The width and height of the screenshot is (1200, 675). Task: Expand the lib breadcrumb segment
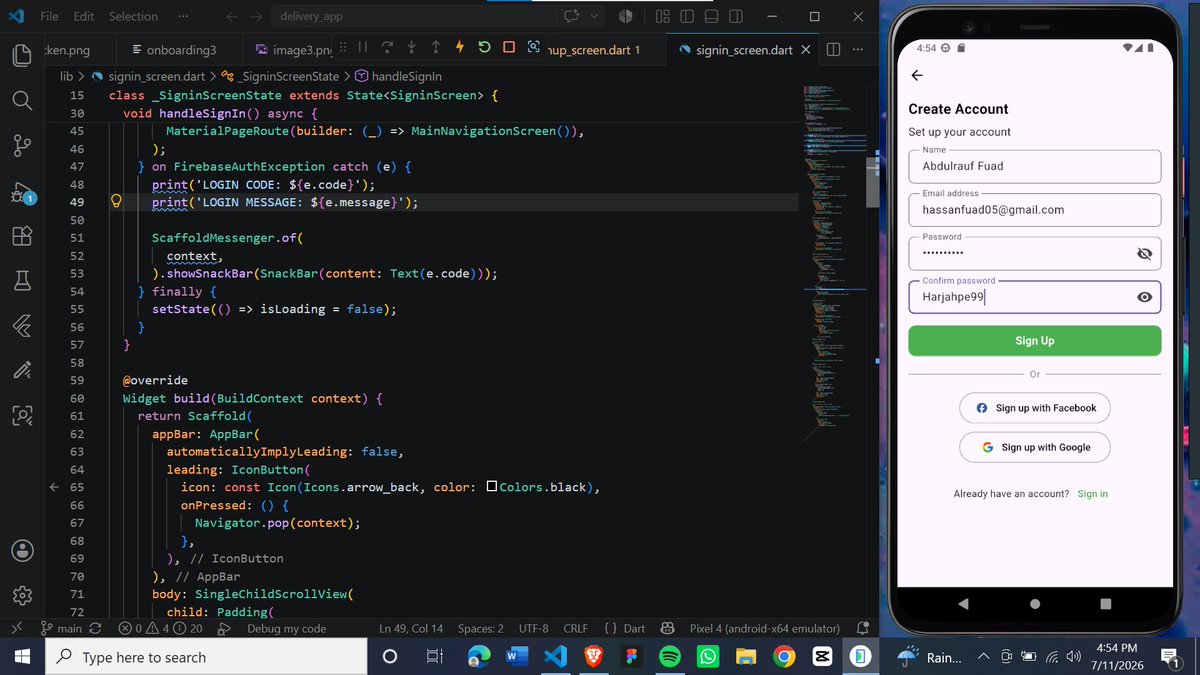coord(66,76)
